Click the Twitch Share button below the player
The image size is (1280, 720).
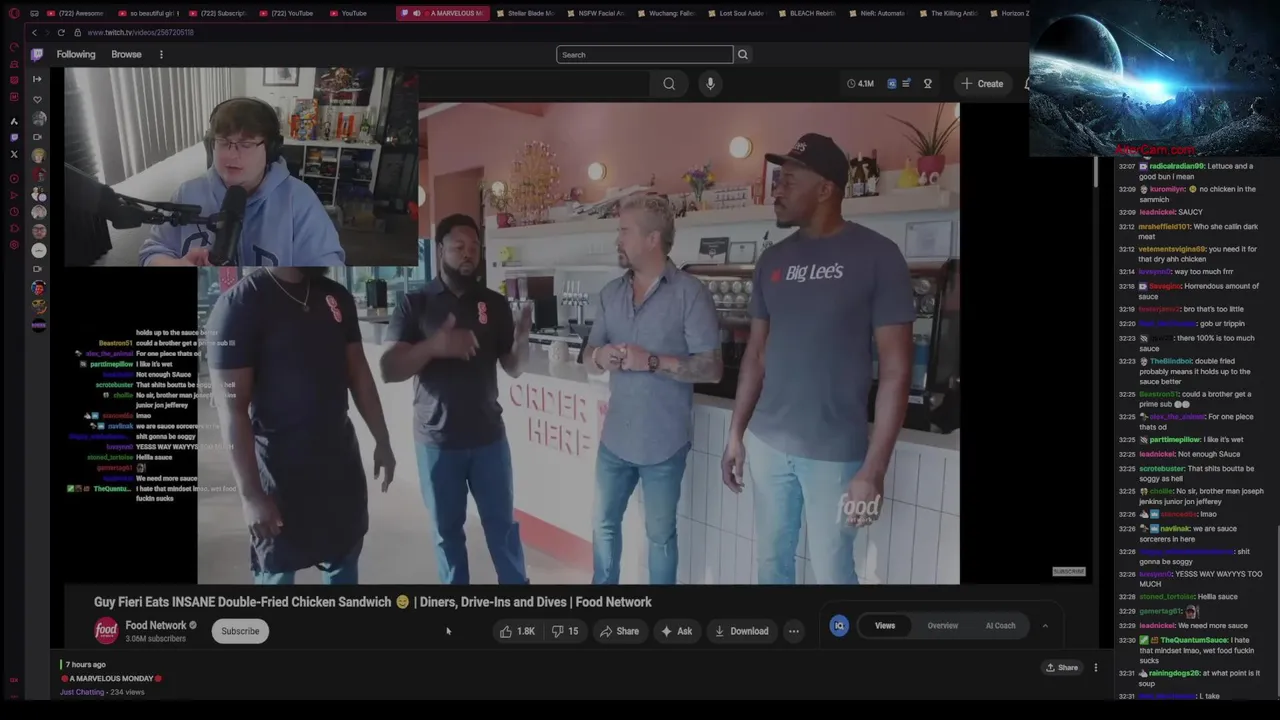coord(1062,667)
